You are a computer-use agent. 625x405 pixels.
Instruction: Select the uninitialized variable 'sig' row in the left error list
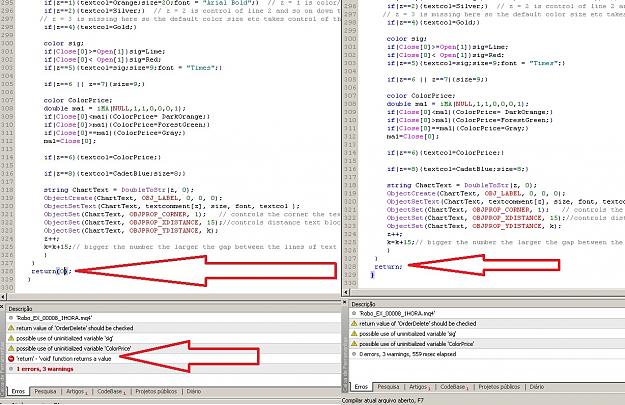coord(173,338)
